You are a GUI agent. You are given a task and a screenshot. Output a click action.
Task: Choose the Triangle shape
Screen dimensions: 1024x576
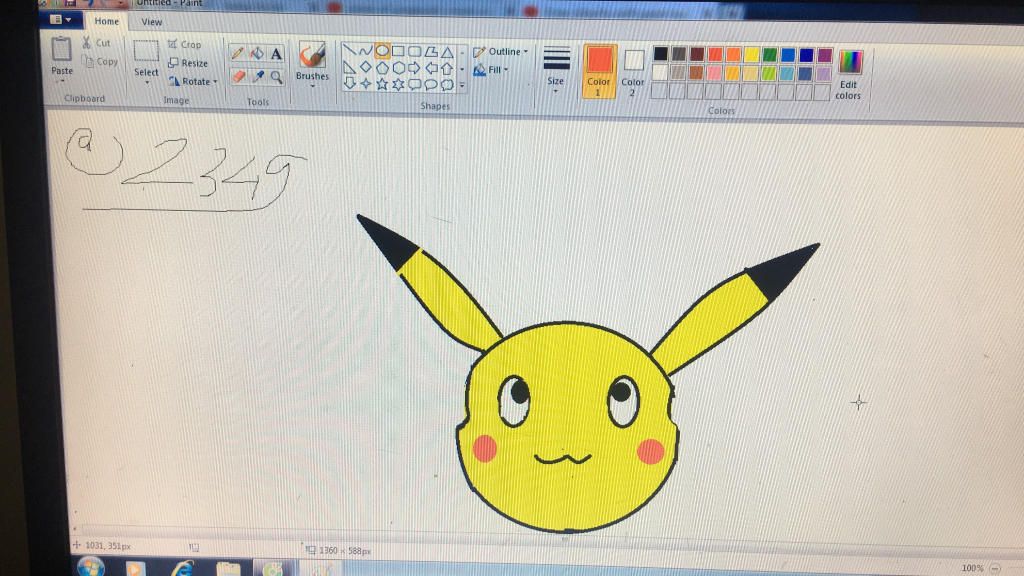tap(447, 52)
